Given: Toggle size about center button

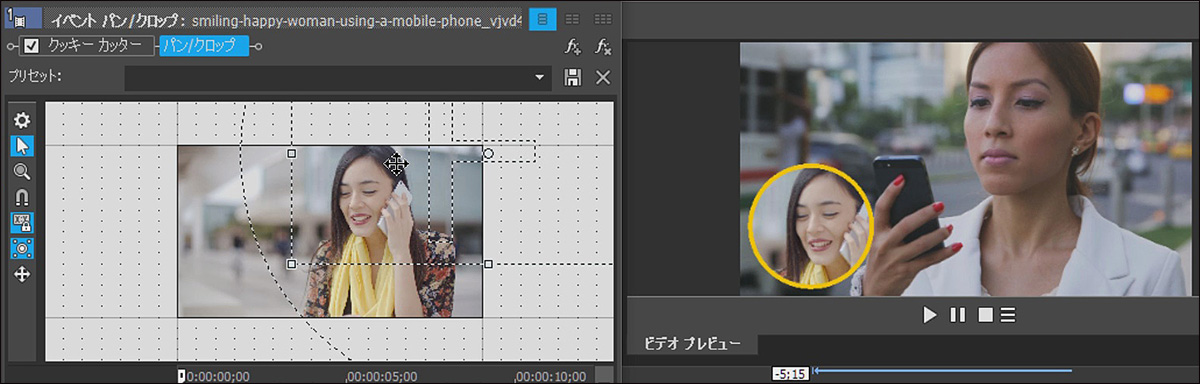Looking at the screenshot, I should 22,247.
